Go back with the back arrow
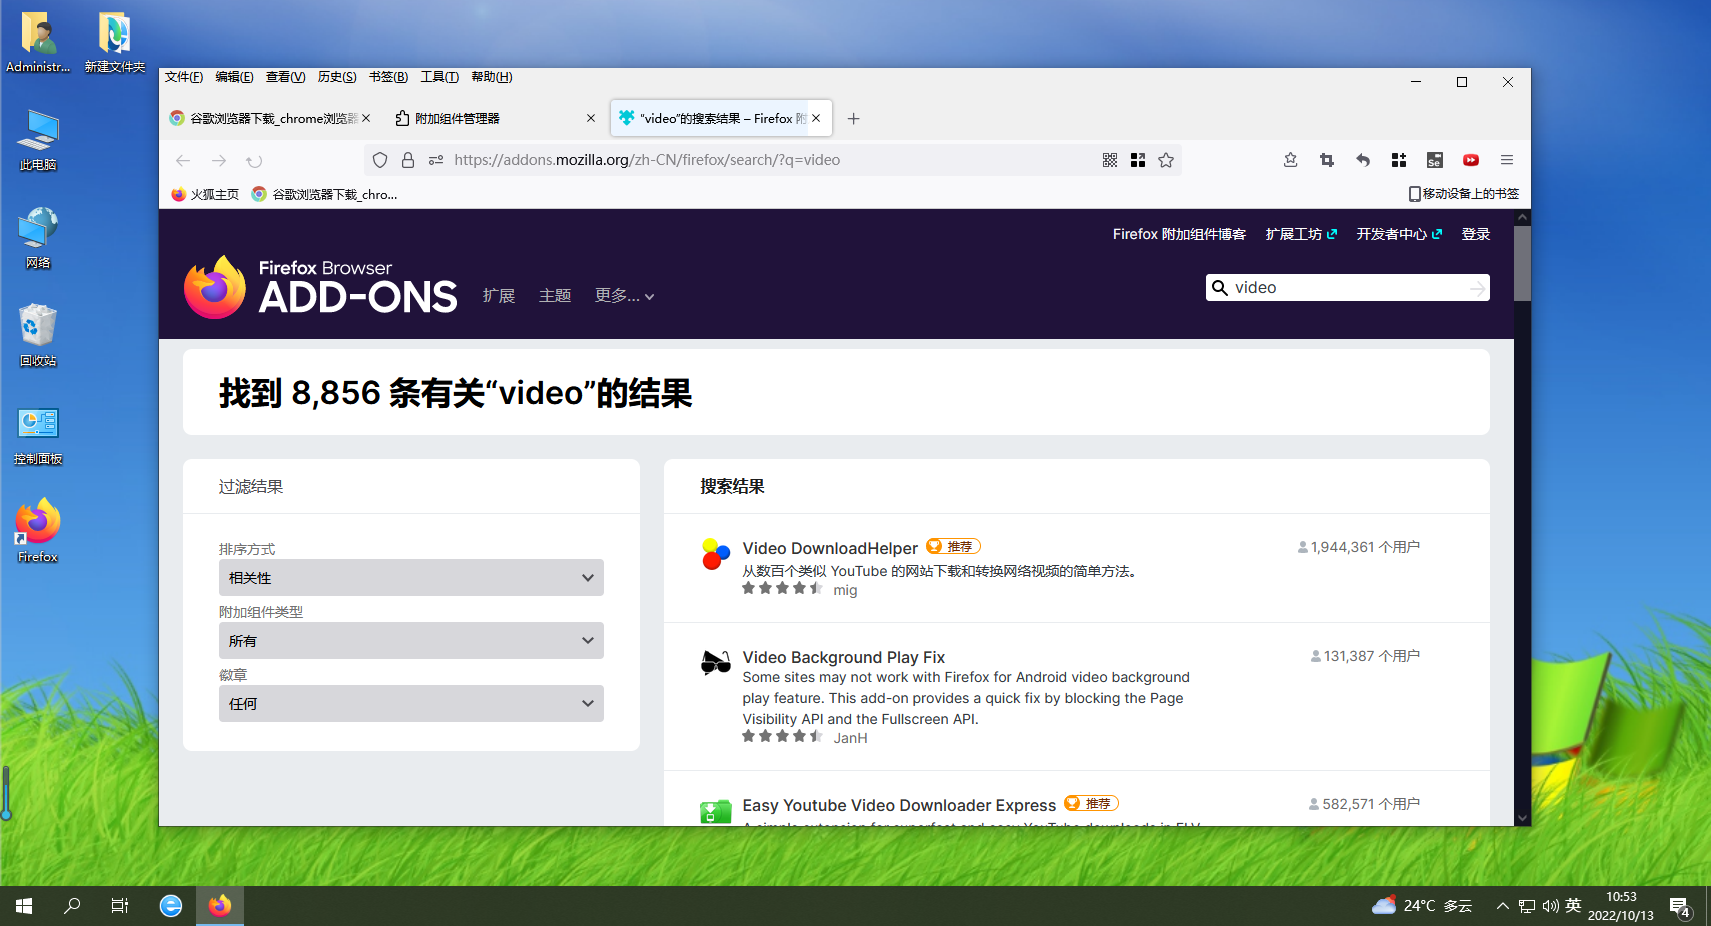This screenshot has height=926, width=1711. coord(183,160)
